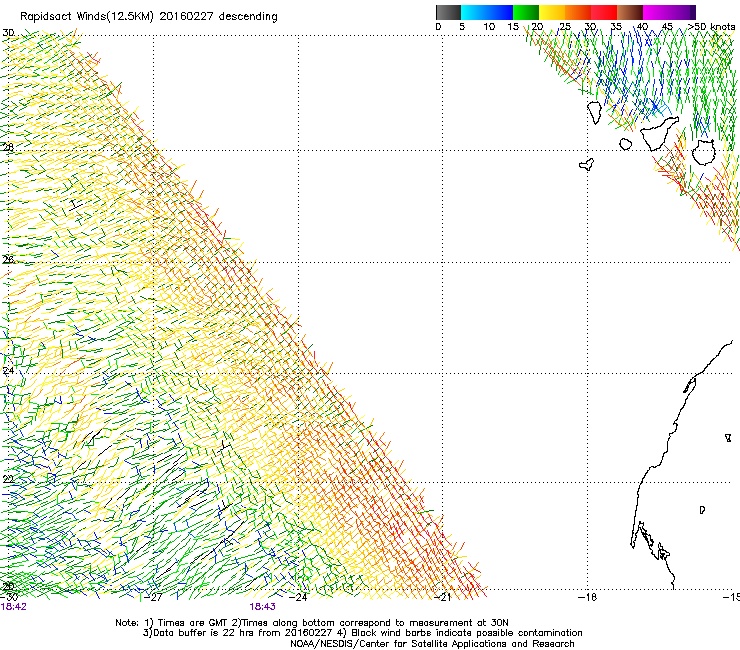Click the El Hierro island outline
Image resolution: width=740 pixels, height=650 pixels.
tap(587, 164)
